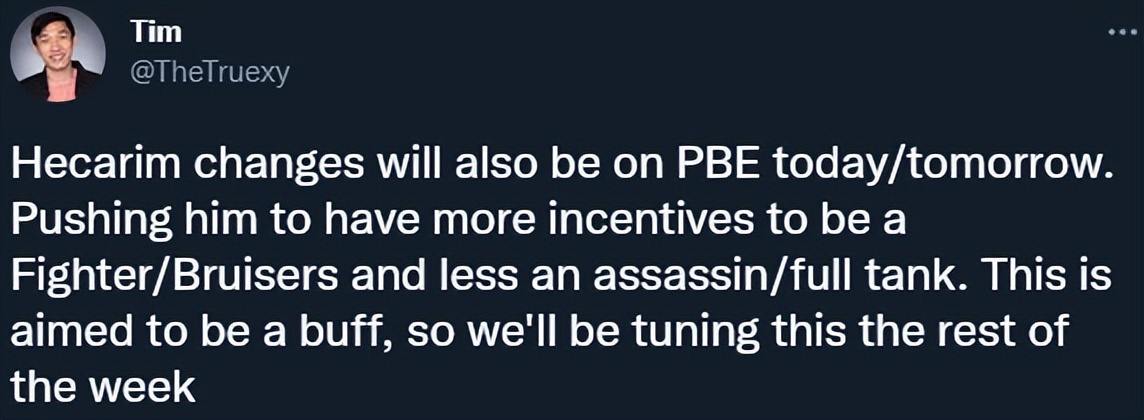This screenshot has height=420, width=1144.
Task: Click the word changes in the first line
Action: 290,170
